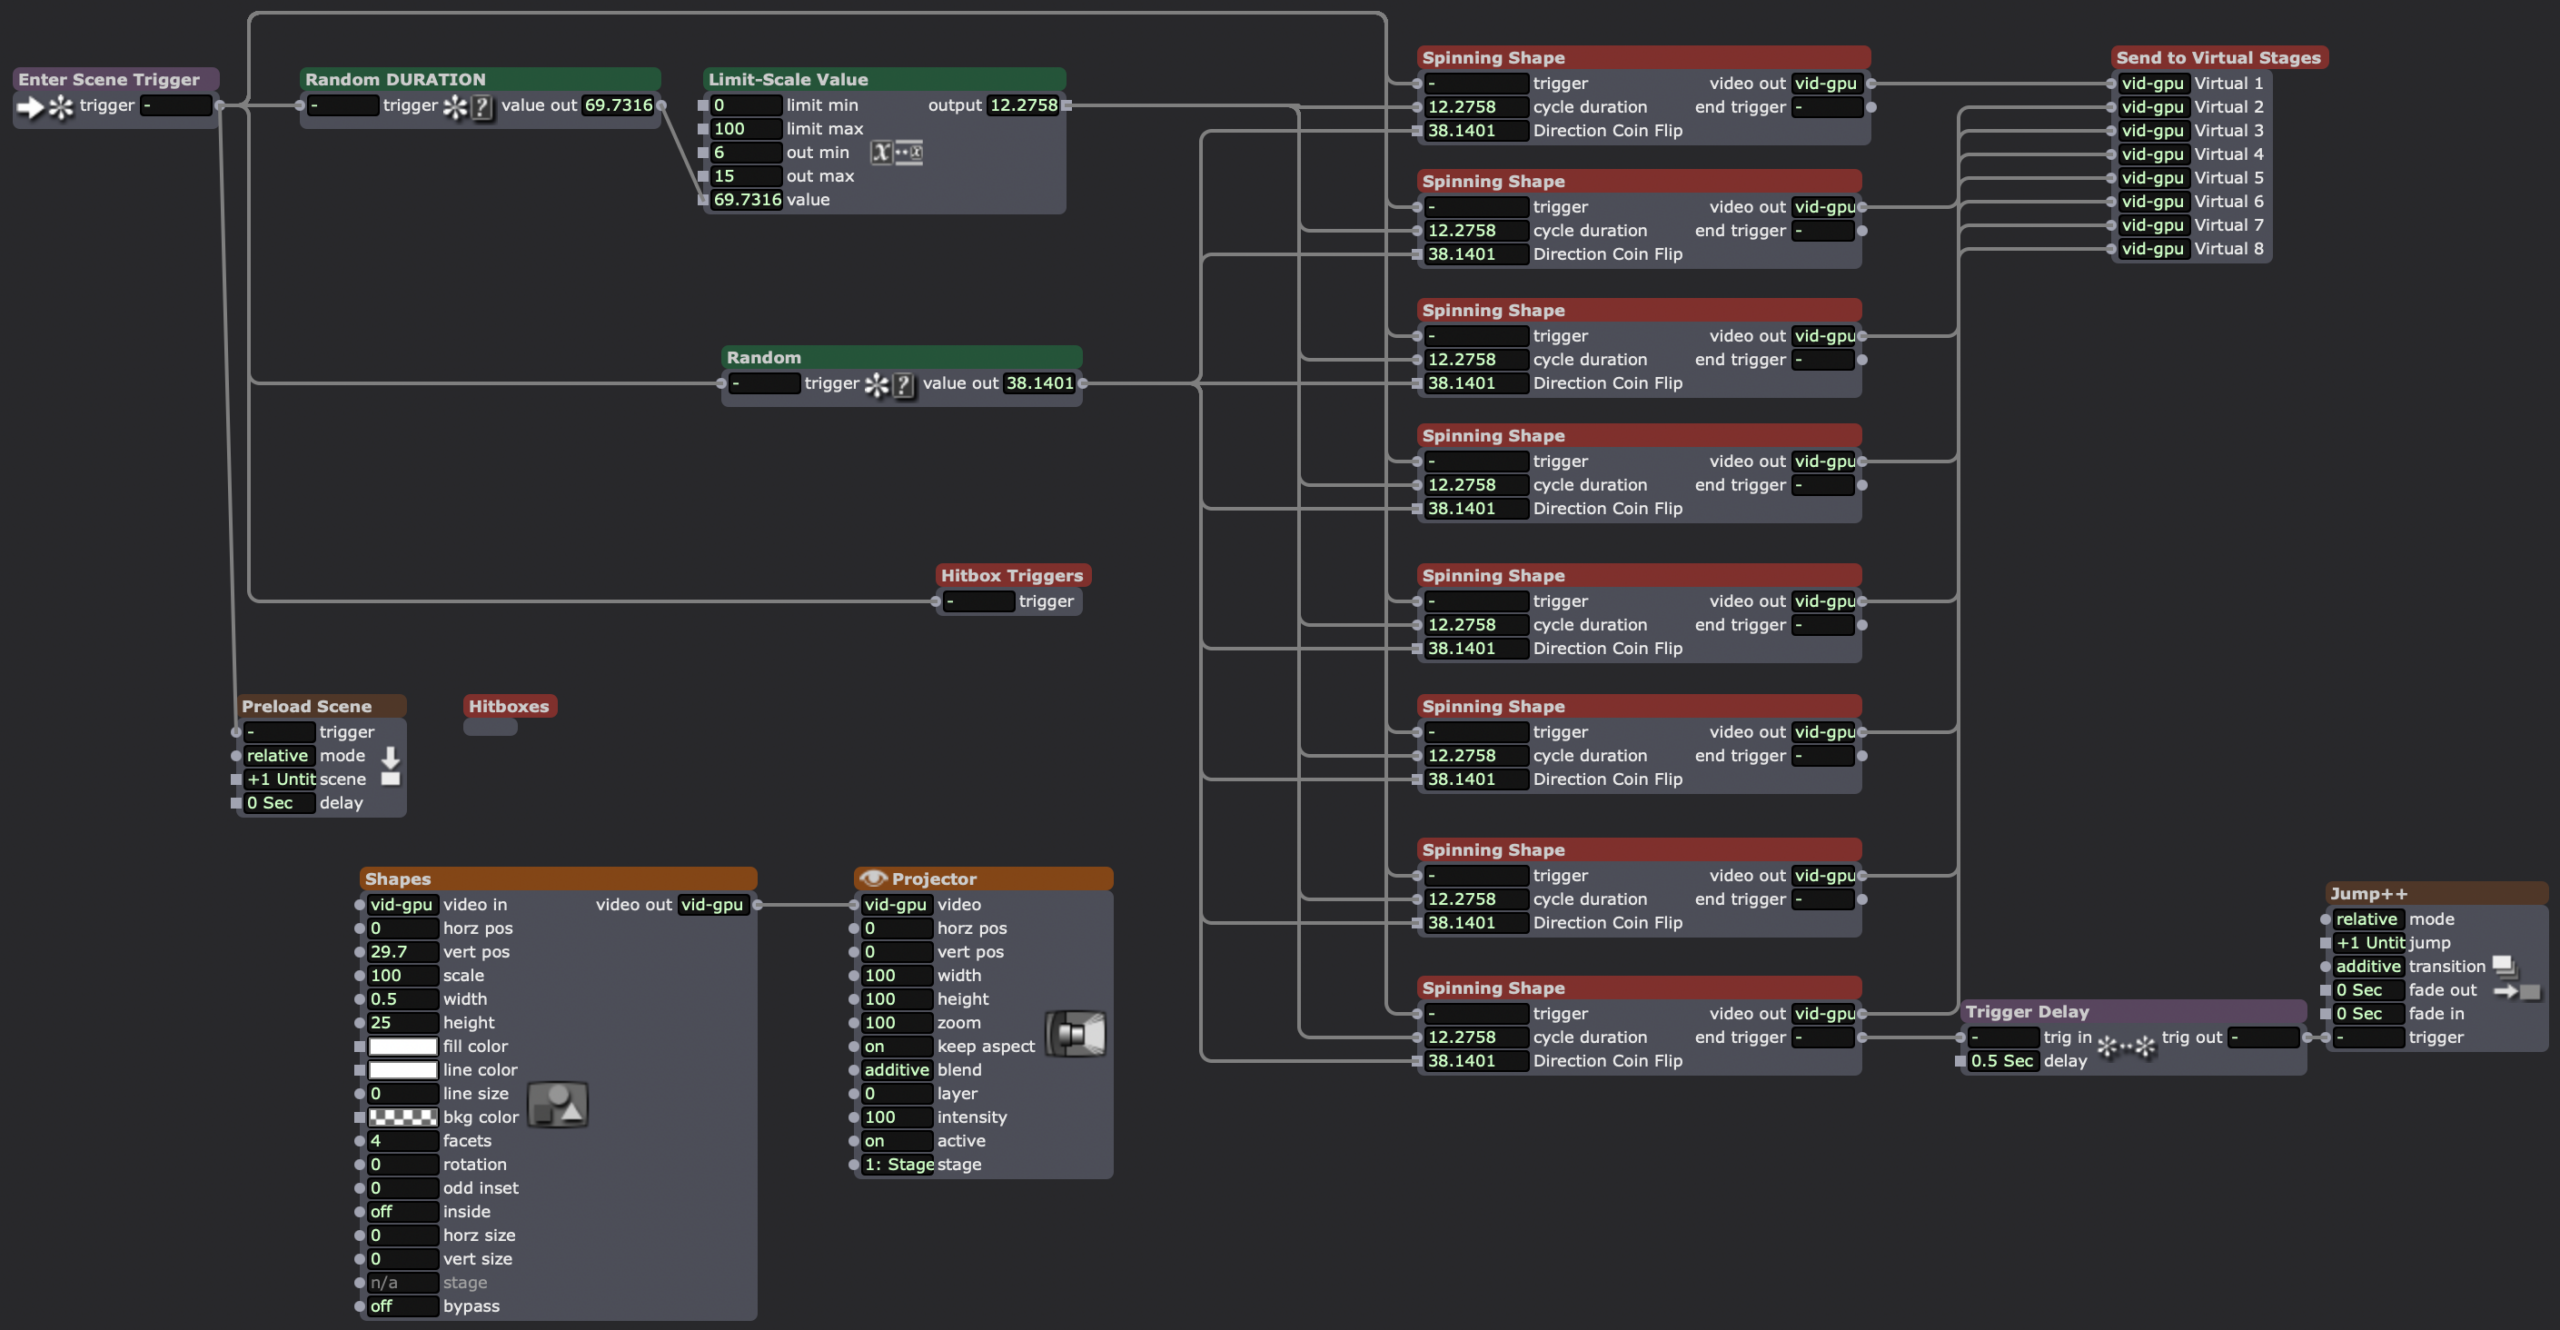Click the Shapes facets value field
Image resolution: width=2560 pixels, height=1330 pixels.
(402, 1141)
